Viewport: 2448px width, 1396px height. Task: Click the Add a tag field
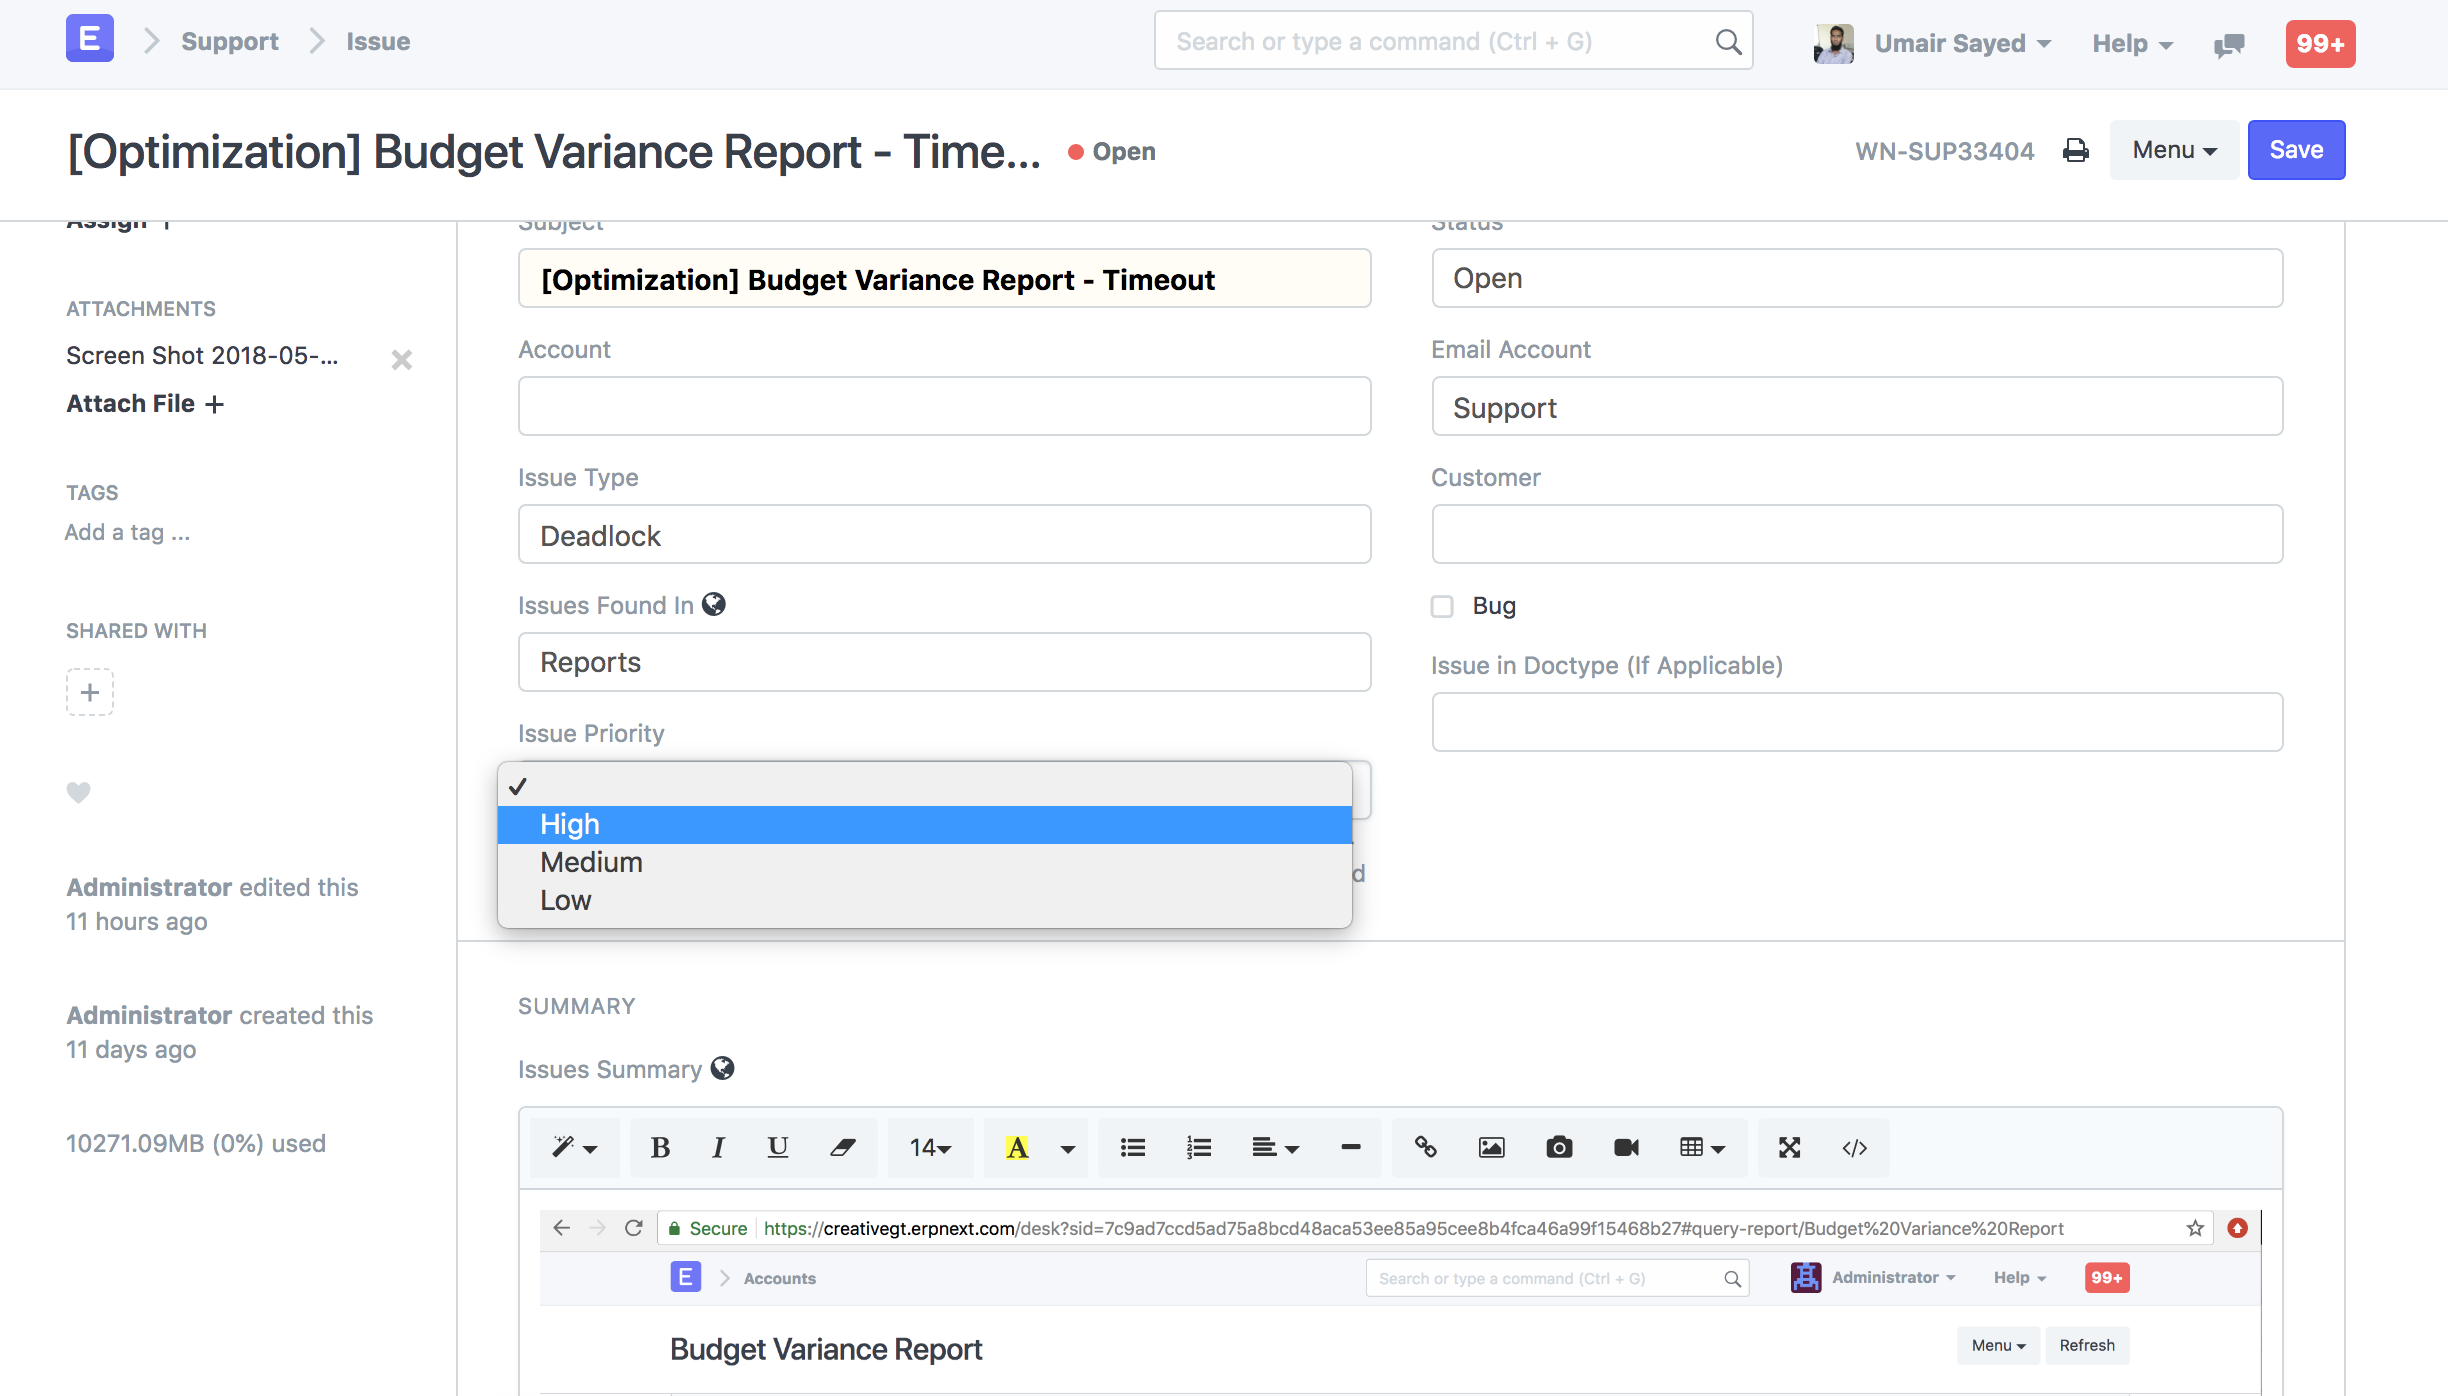point(127,532)
